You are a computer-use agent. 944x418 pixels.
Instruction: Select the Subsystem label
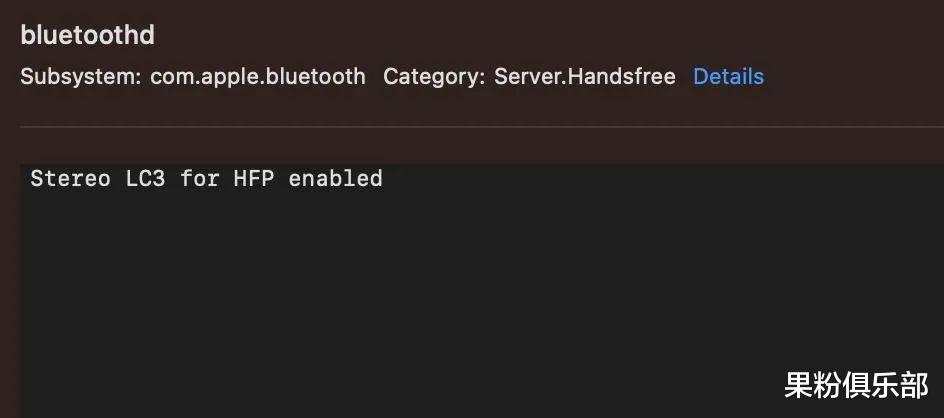80,77
